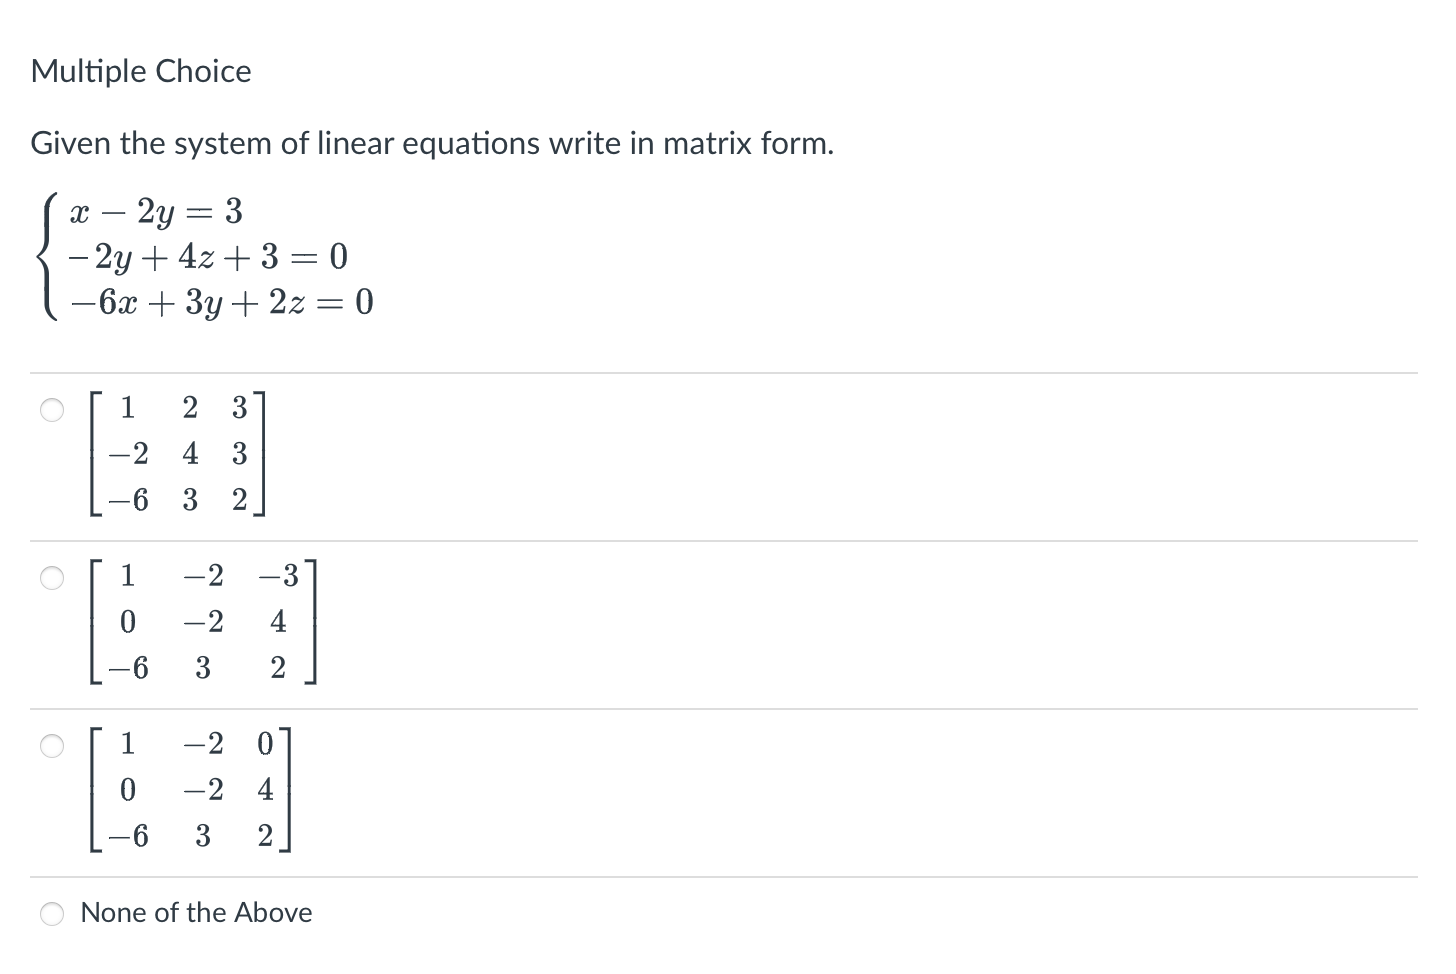The image size is (1456, 974).
Task: Click the None of the Above label text
Action: (196, 913)
